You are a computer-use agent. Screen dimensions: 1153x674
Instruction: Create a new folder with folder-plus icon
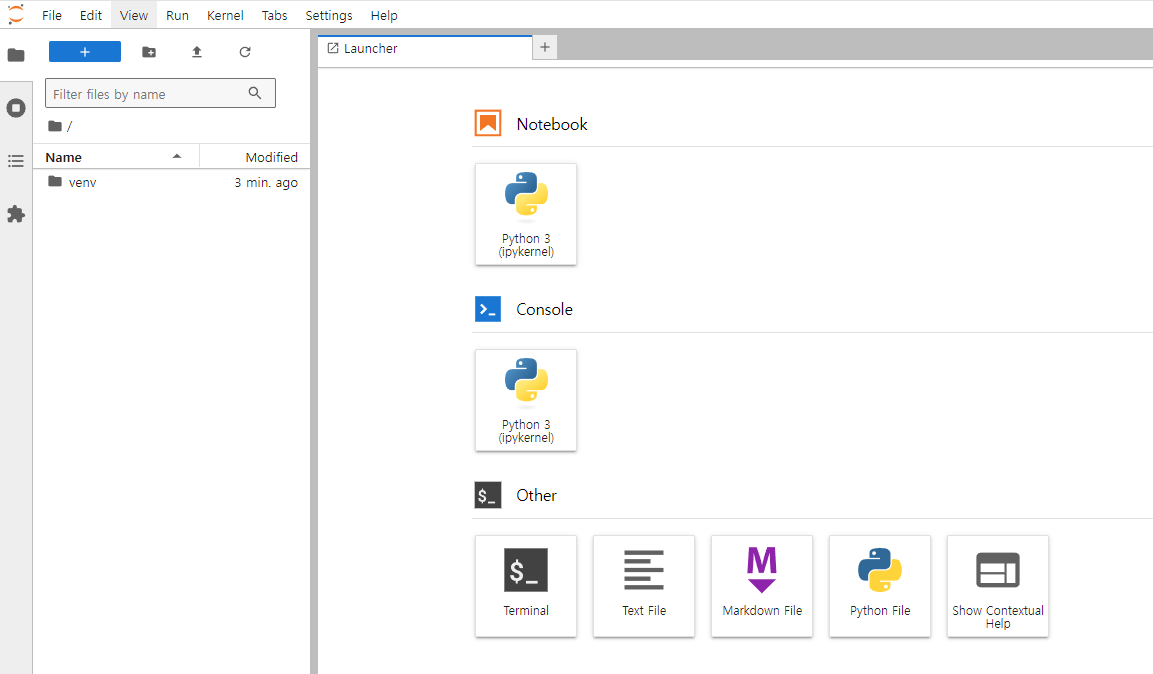tap(149, 51)
